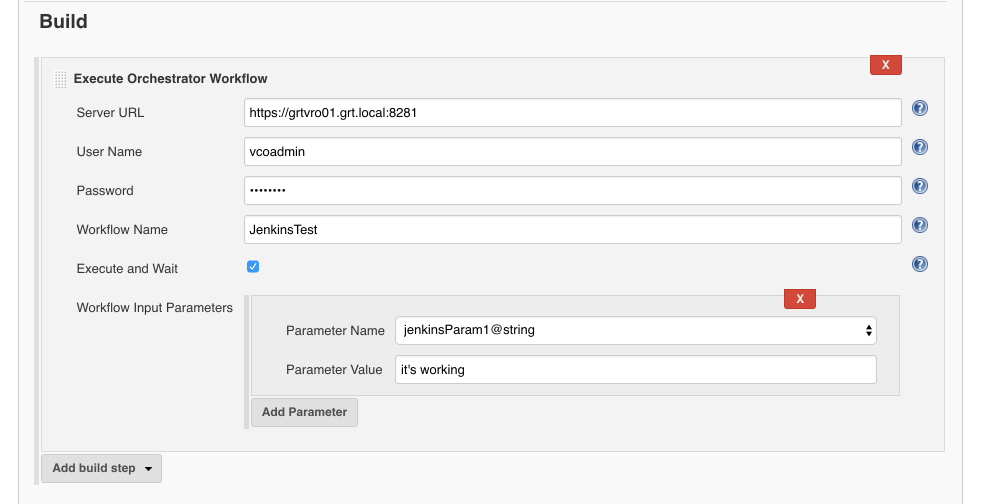Viewport: 982px width, 504px height.
Task: Grab the Execute Orchestrator Workflow drag handle
Action: (60, 80)
